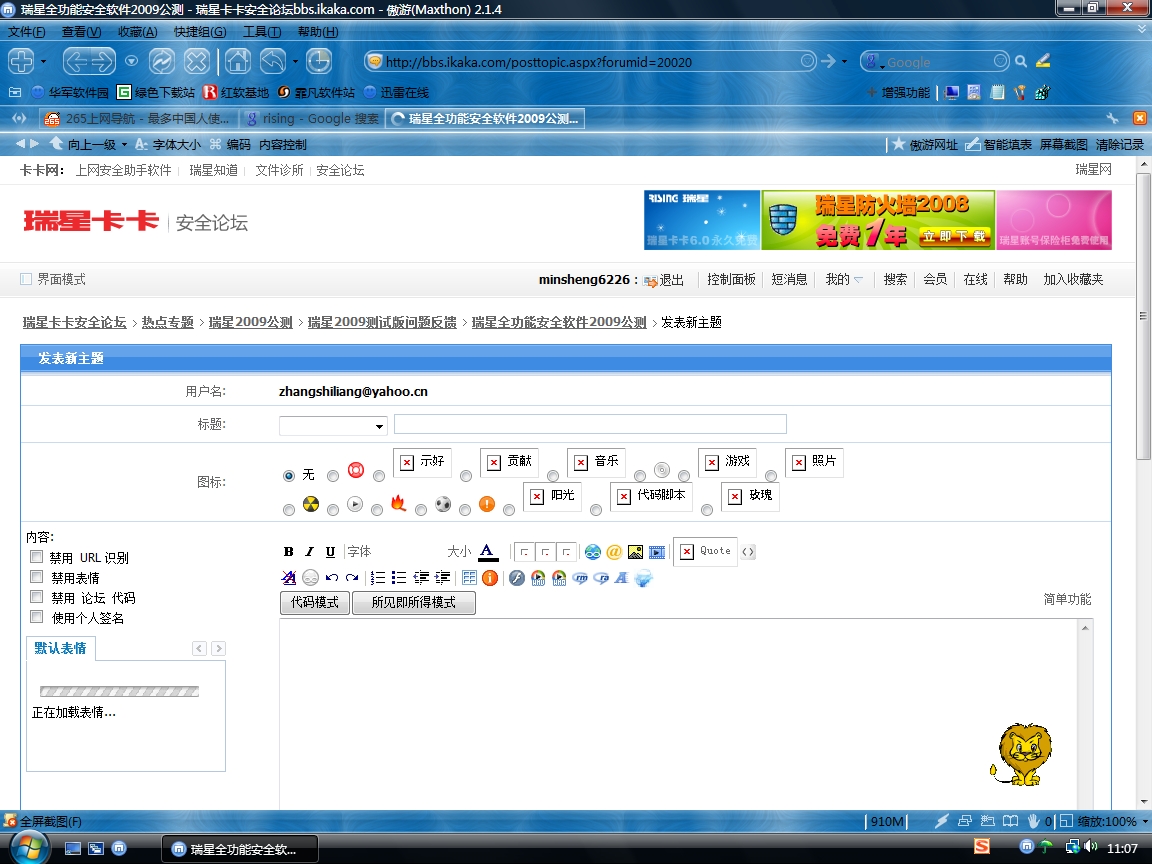The height and width of the screenshot is (864, 1152).
Task: Click next emoticon page arrow
Action: click(218, 648)
